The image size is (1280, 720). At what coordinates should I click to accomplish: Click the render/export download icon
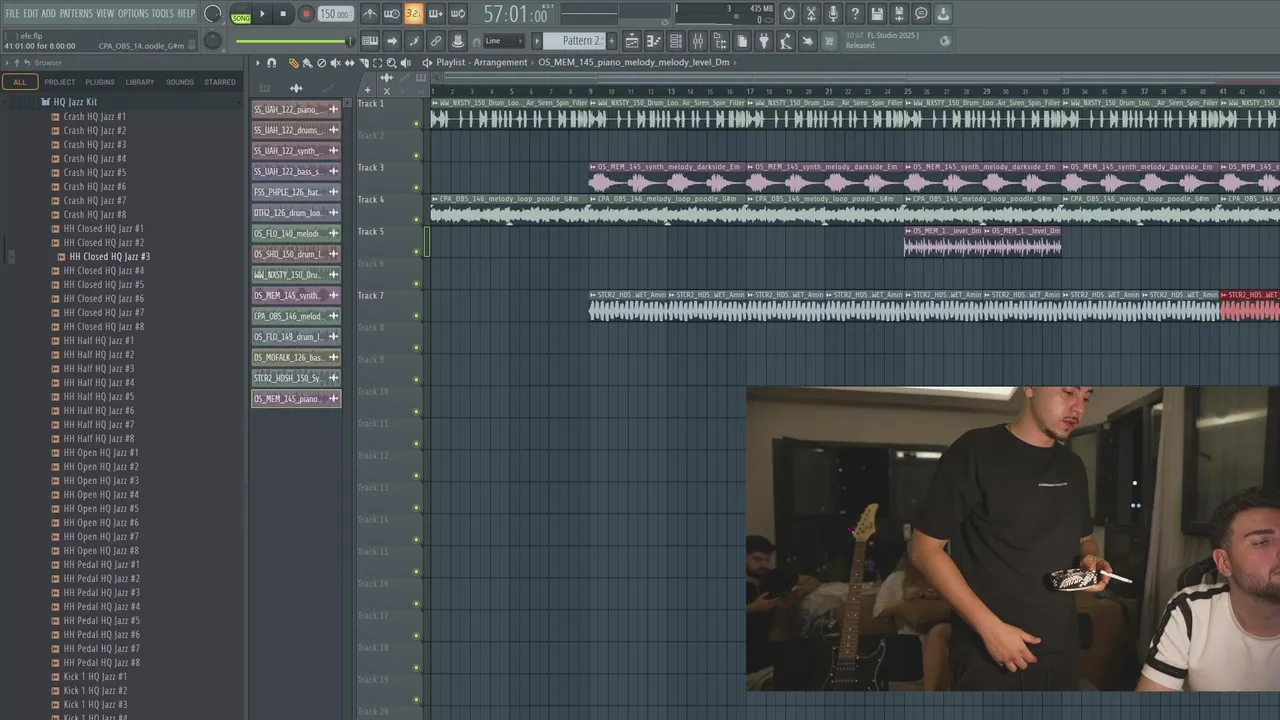[x=943, y=14]
